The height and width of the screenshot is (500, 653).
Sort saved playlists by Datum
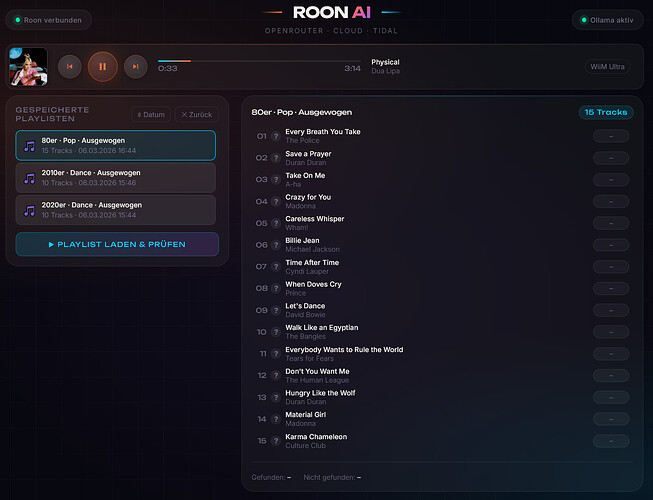coord(151,114)
